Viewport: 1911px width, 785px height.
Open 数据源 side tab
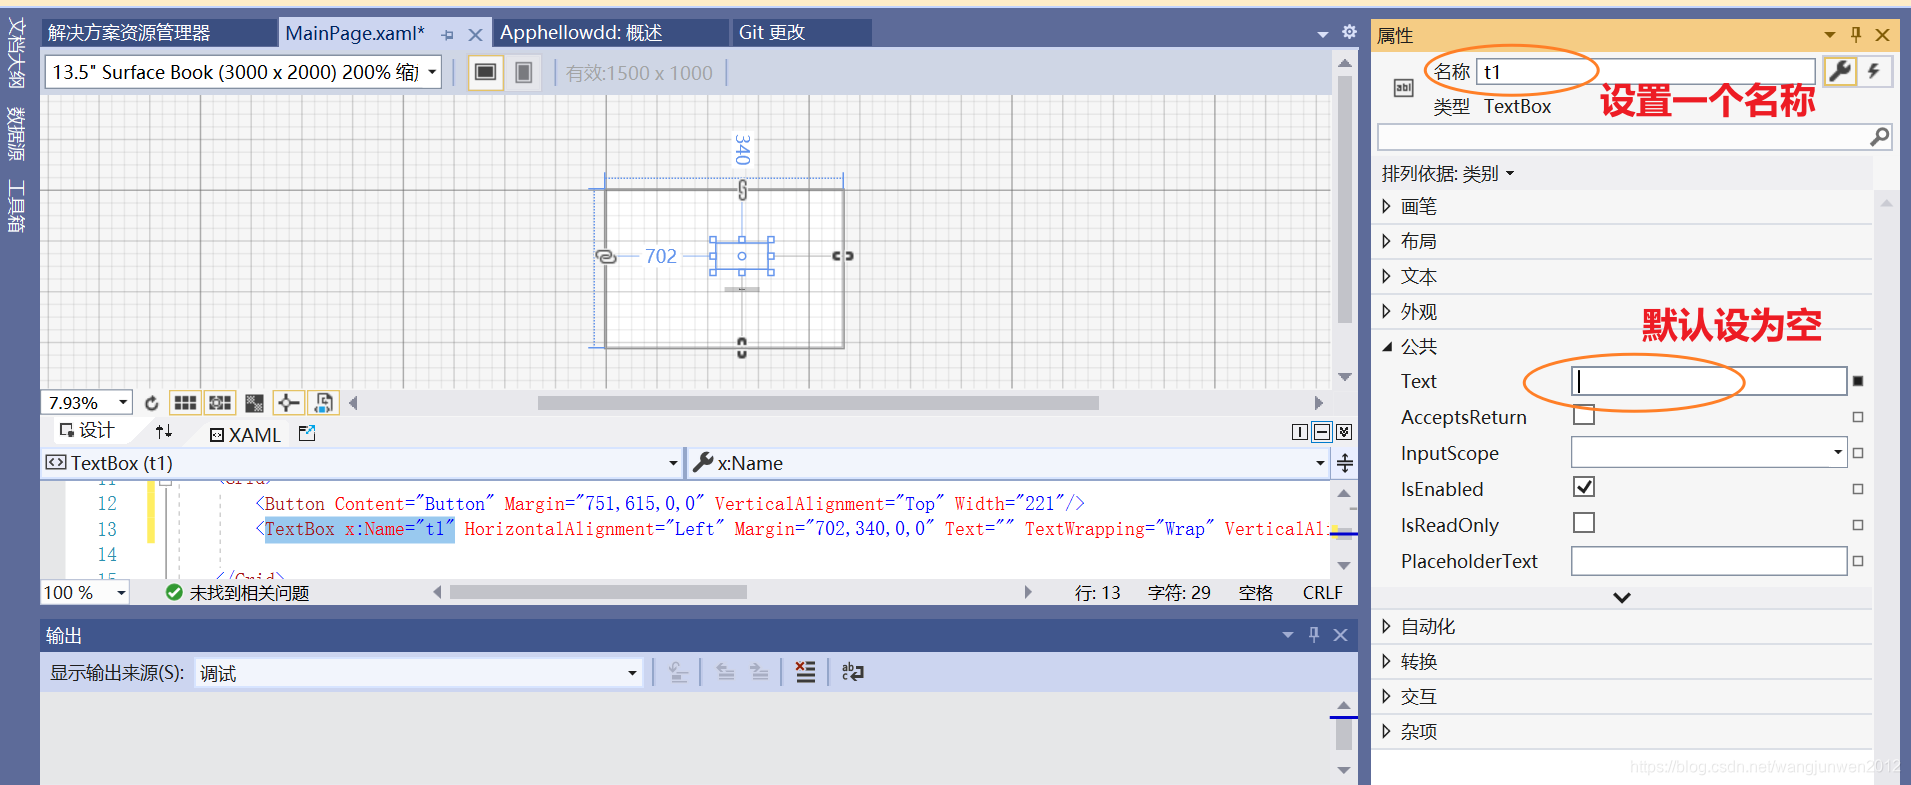[16, 134]
